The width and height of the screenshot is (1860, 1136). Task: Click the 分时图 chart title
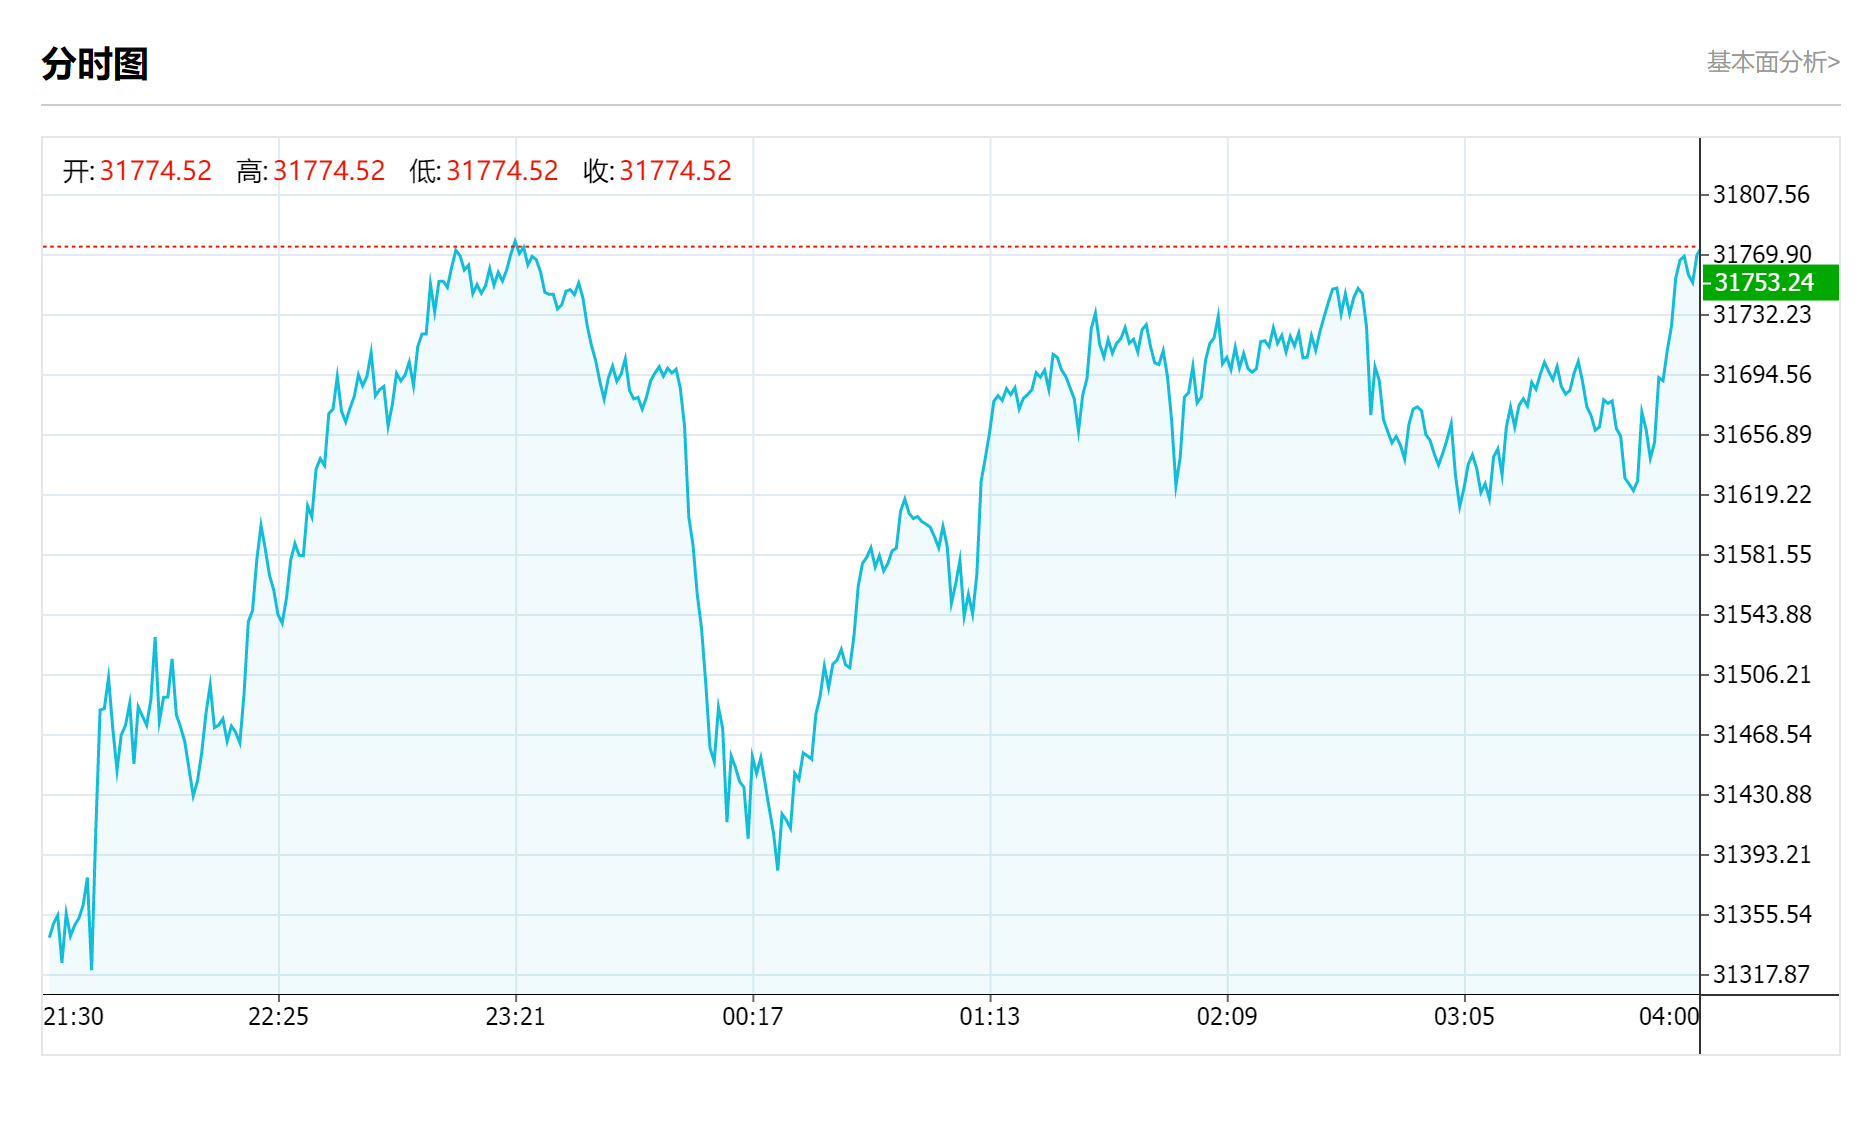click(x=95, y=64)
